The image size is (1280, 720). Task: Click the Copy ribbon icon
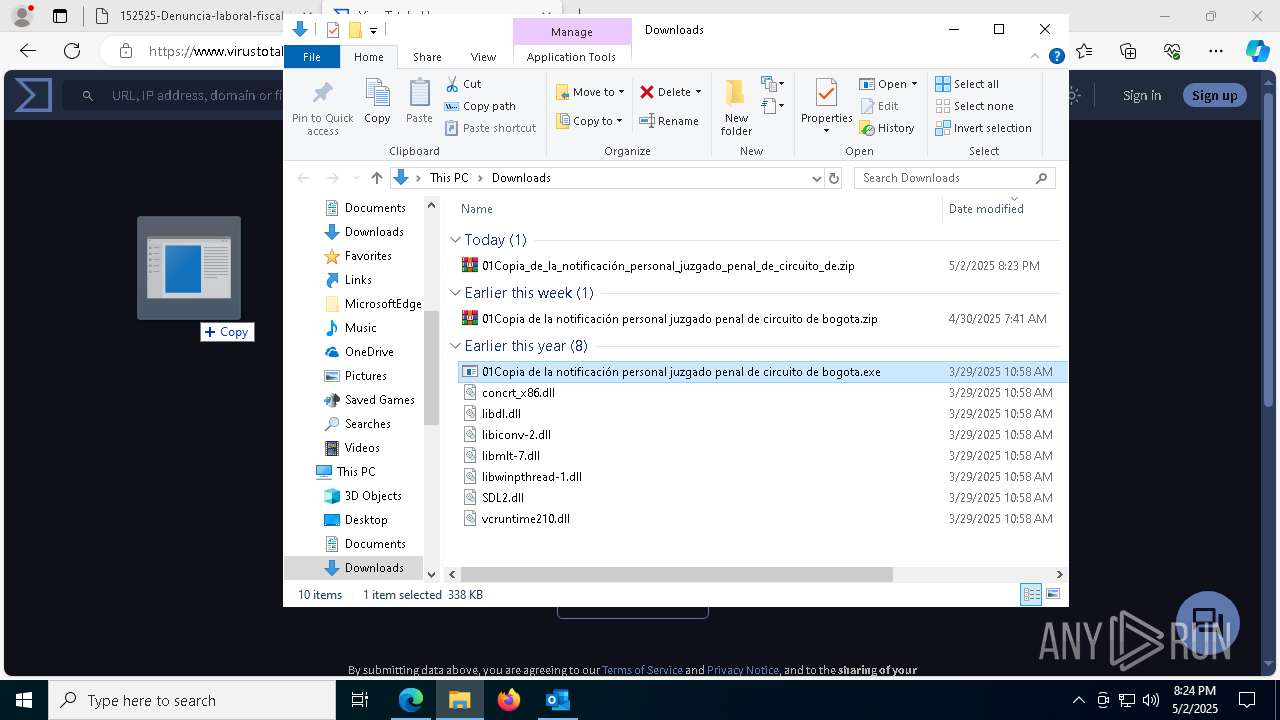point(377,94)
